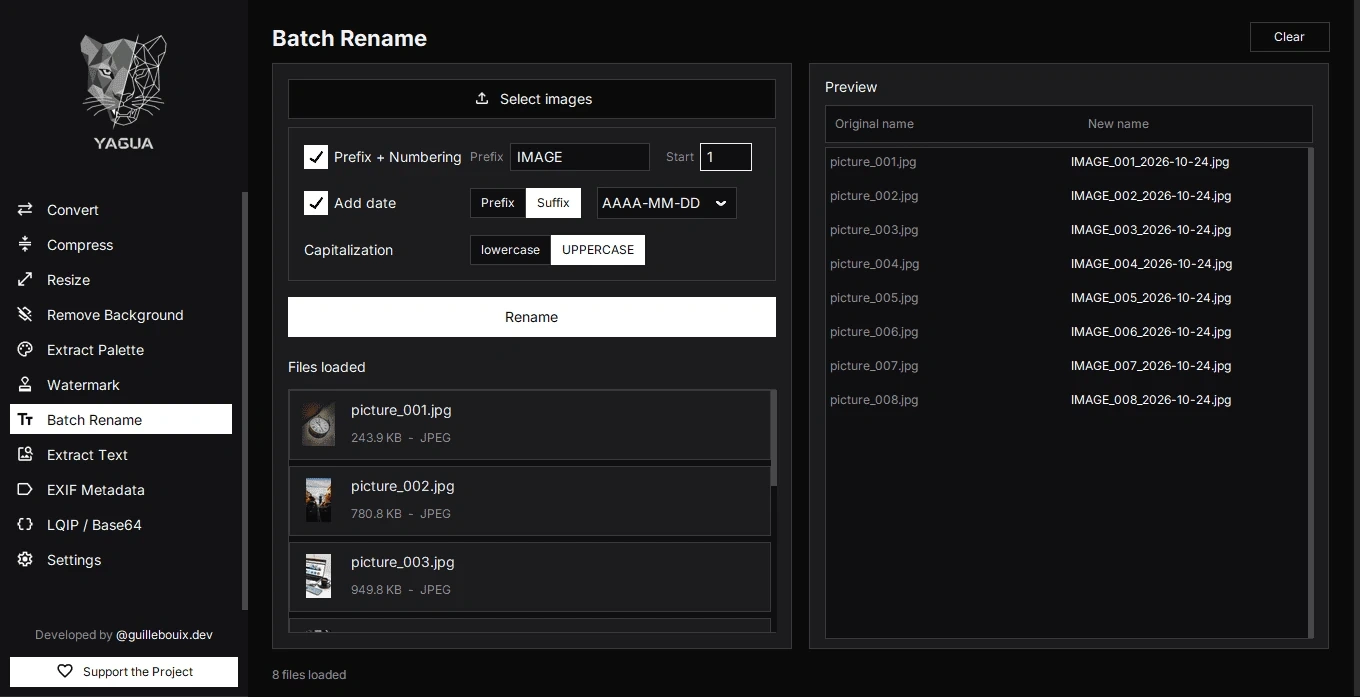Switch to Extract Palette
The image size is (1360, 697).
[121, 350]
